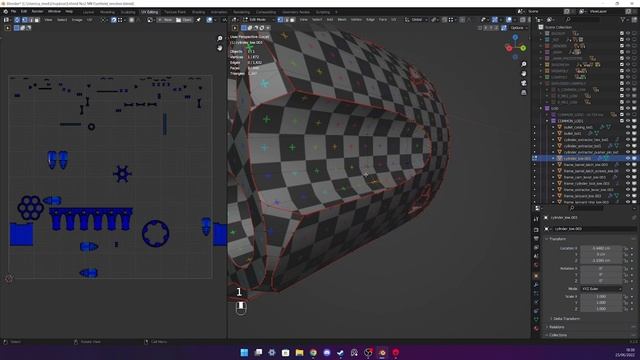This screenshot has width=640, height=360.
Task: Switch to the UV Editing workspace tab
Action: click(x=149, y=12)
